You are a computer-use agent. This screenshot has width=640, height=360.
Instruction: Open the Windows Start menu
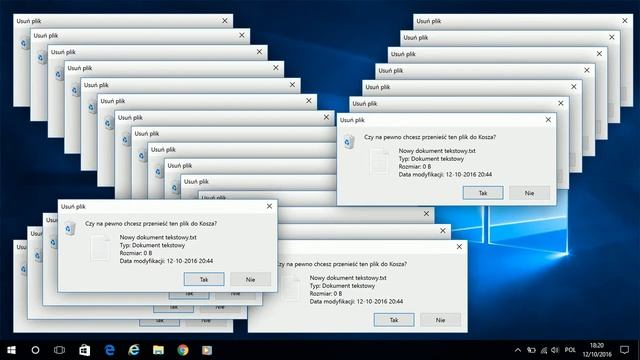pos(11,350)
